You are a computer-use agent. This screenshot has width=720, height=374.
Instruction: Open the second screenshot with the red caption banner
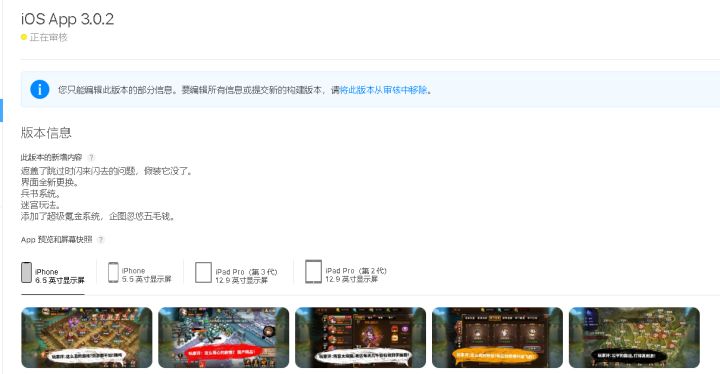224,337
